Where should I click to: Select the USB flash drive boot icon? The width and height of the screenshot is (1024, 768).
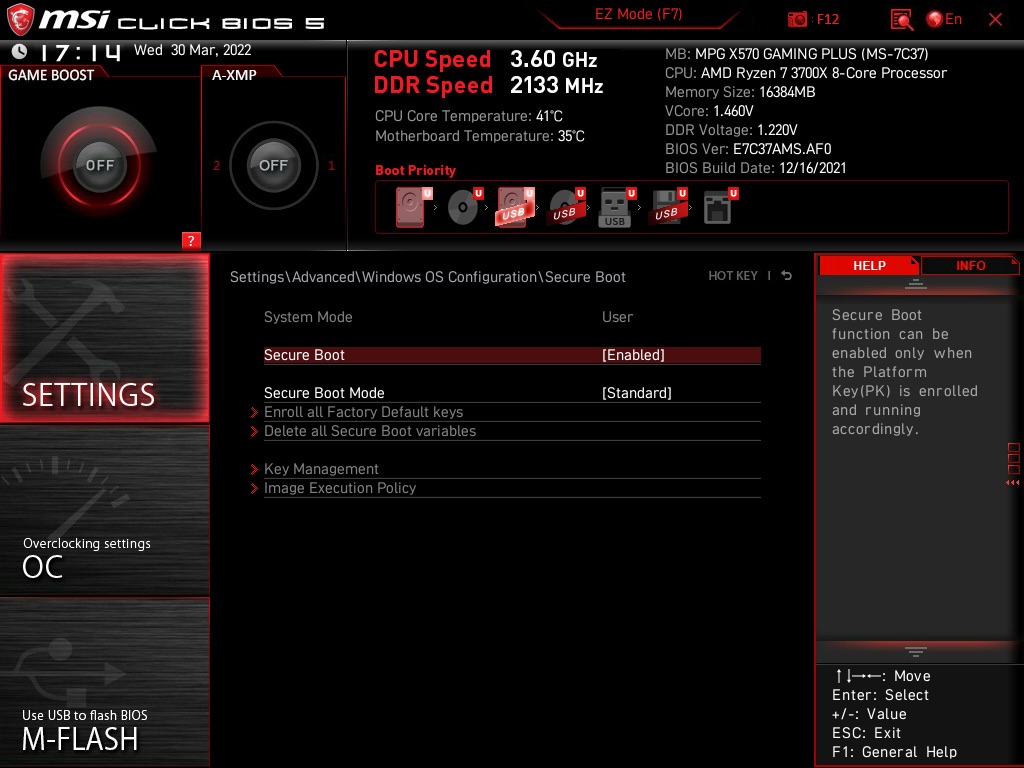point(615,206)
